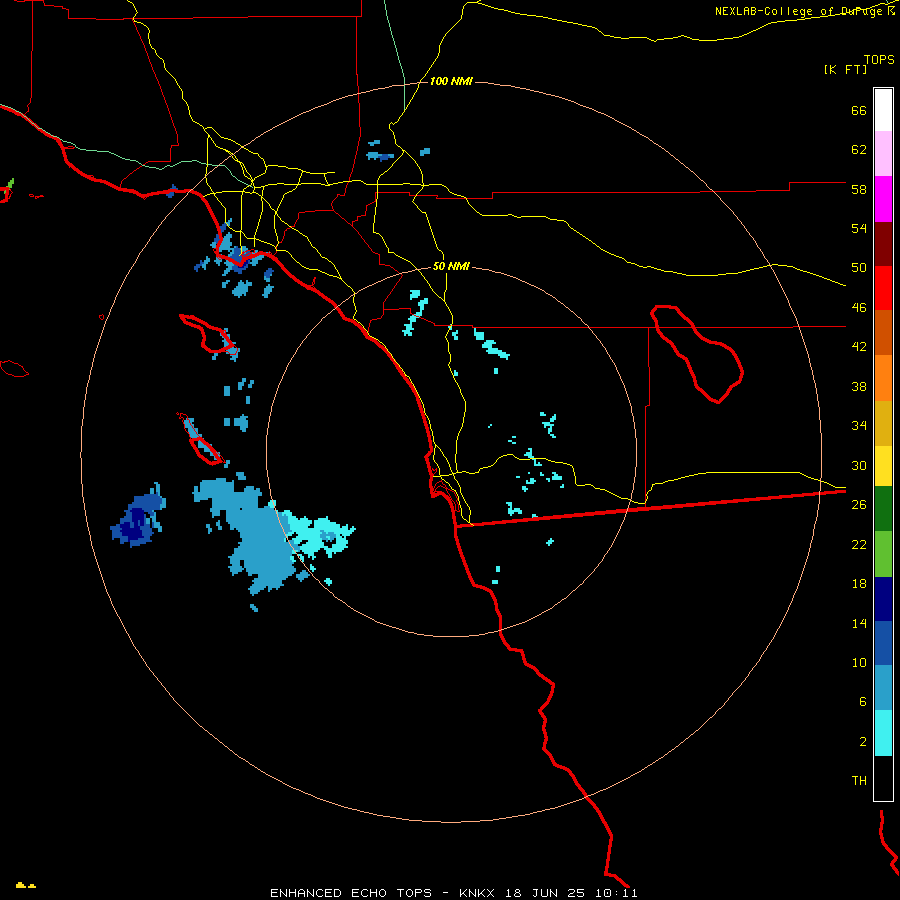Select the 10 scale label
Viewport: 900px width, 900px height.
[859, 662]
